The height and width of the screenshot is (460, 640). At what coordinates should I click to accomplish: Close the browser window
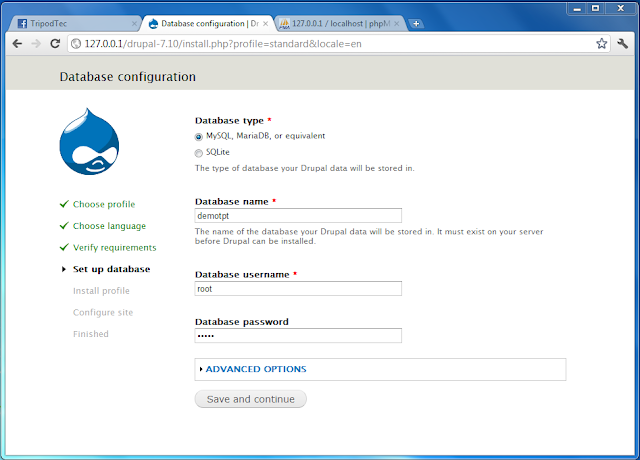621,9
